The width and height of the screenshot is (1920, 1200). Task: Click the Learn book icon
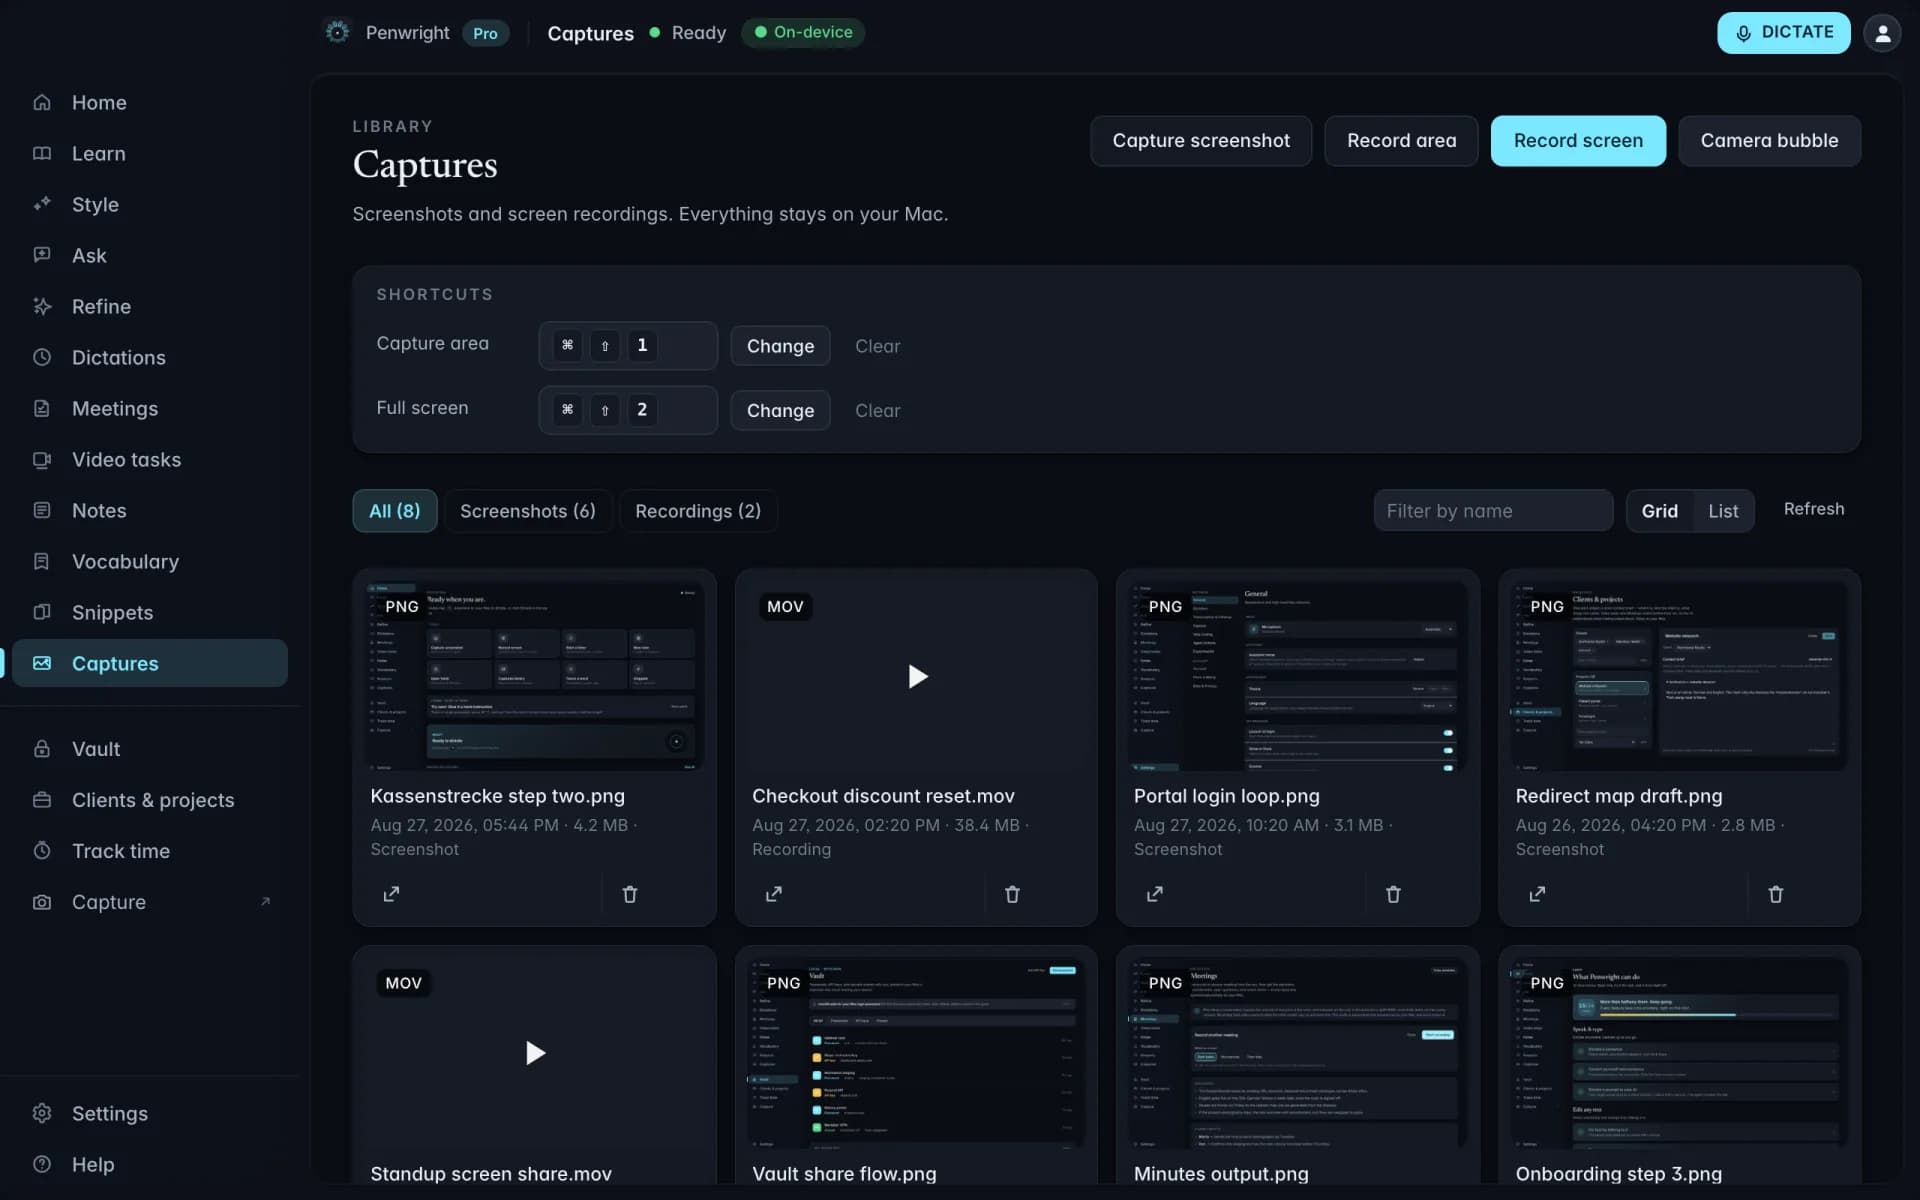tap(42, 153)
